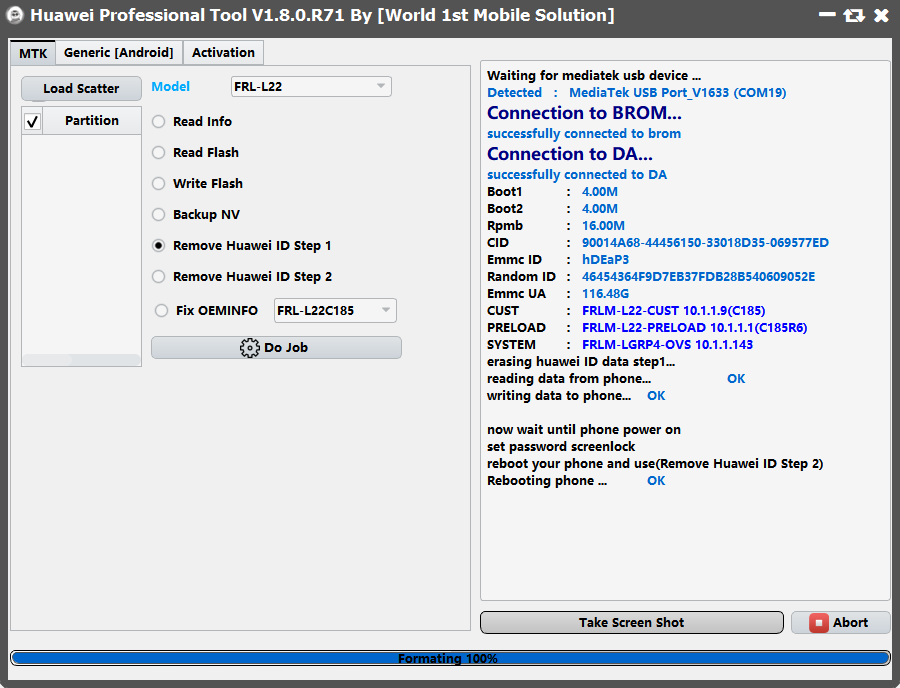Select Remove Huawei ID Step 2
This screenshot has height=688, width=900.
(158, 276)
